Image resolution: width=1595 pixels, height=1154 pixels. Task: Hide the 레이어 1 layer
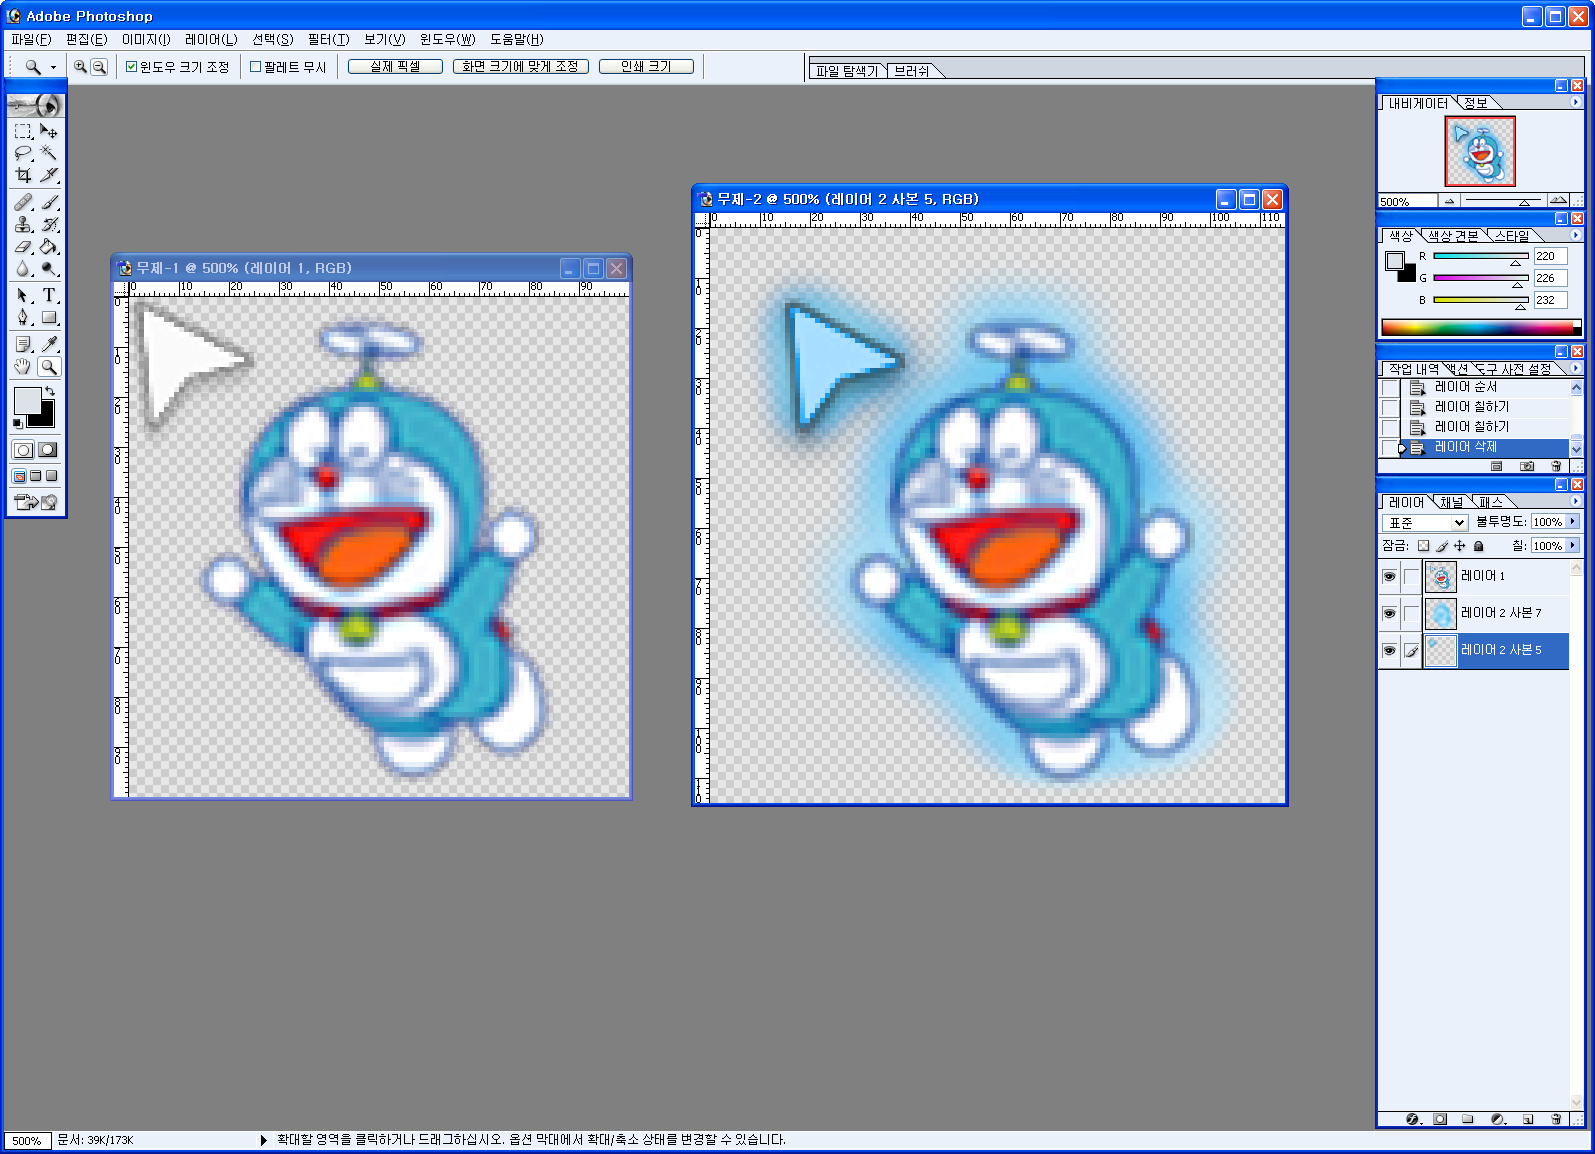[1389, 577]
